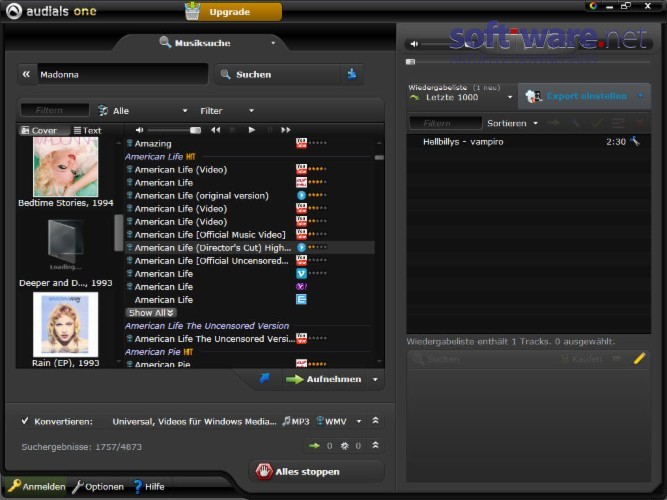The height and width of the screenshot is (500, 667).
Task: Click the wrench icon on Hellbillys row
Action: pyautogui.click(x=636, y=141)
